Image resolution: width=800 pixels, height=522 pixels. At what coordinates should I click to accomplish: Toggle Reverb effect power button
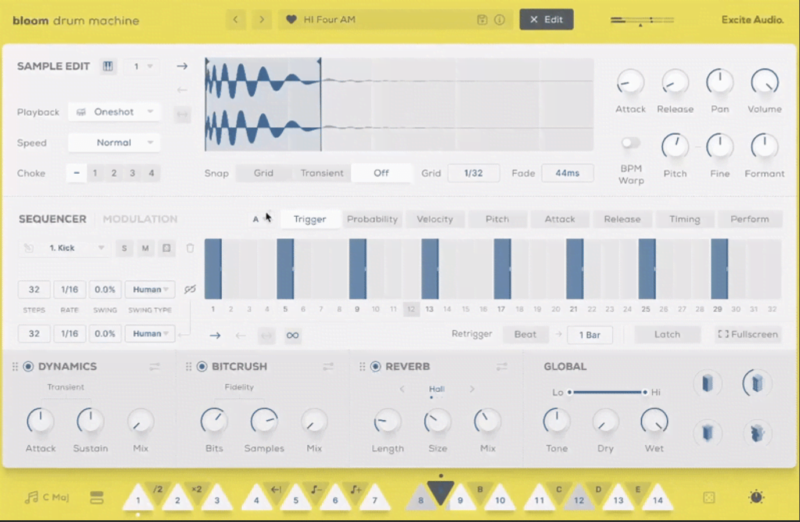pos(376,366)
